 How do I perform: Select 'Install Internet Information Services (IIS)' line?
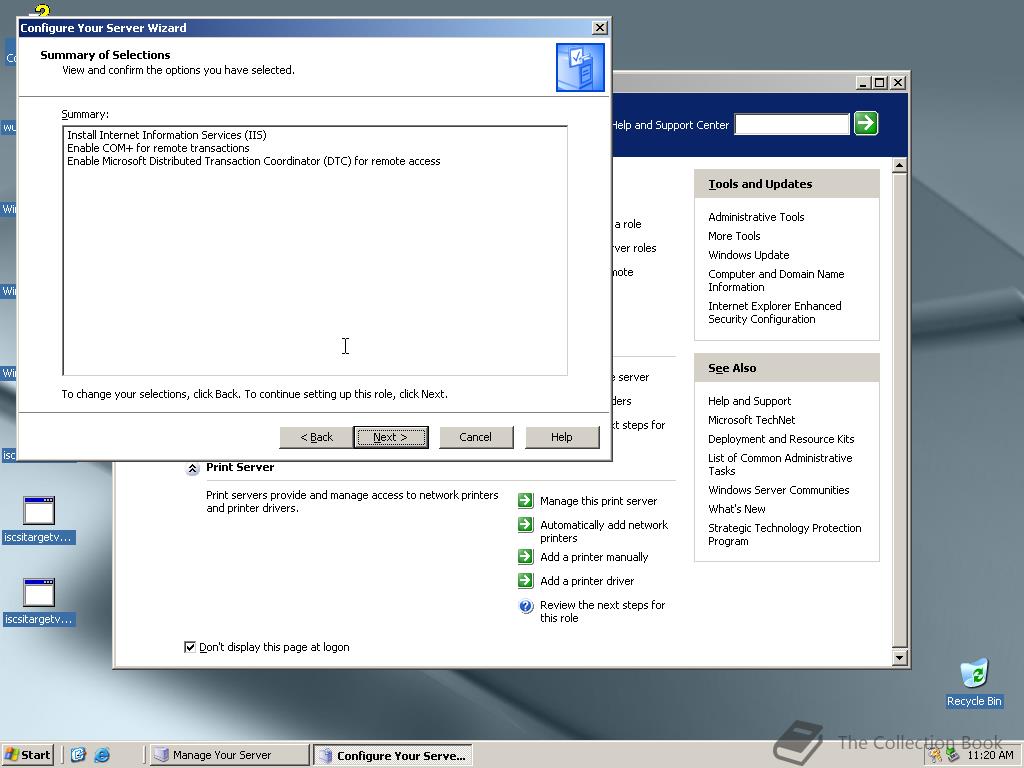(x=167, y=135)
